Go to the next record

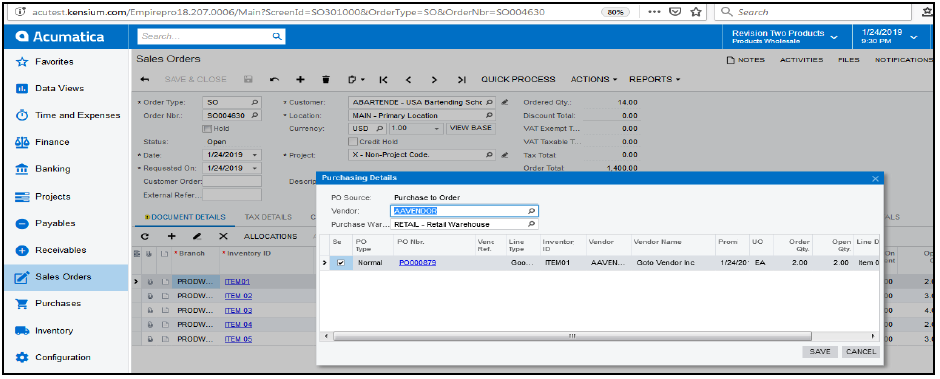[434, 79]
